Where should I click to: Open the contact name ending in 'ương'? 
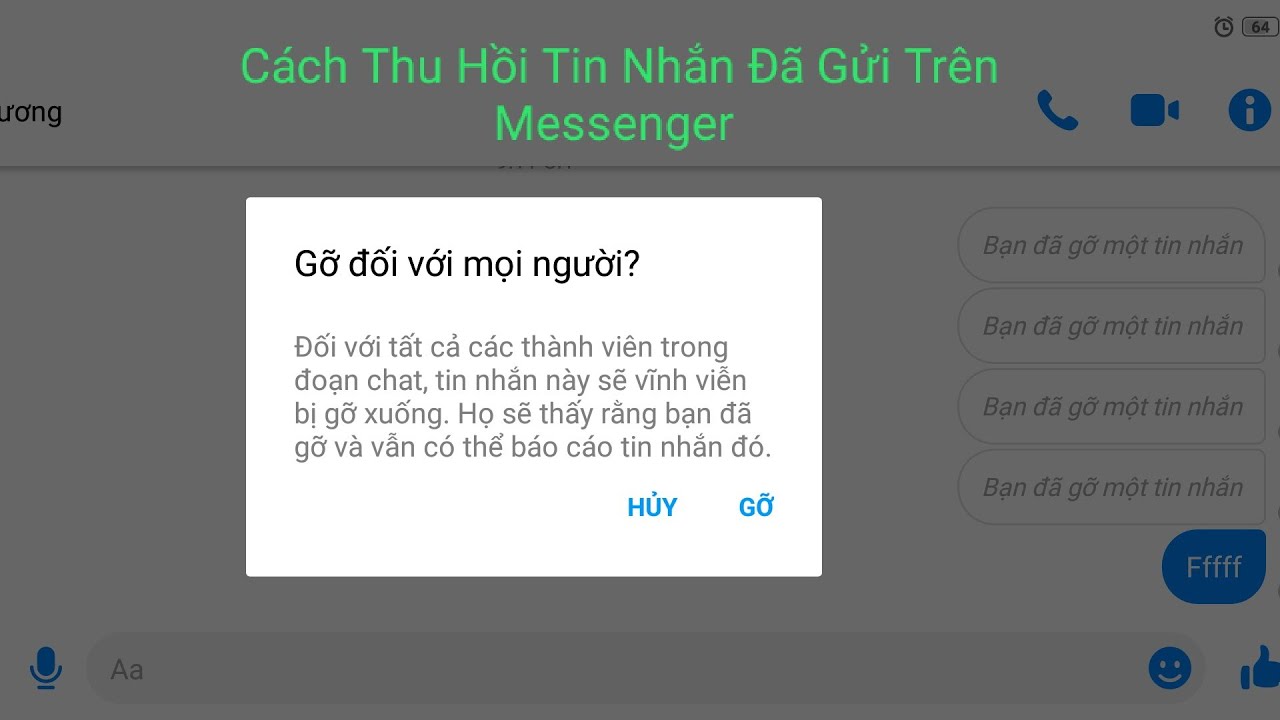tap(31, 111)
